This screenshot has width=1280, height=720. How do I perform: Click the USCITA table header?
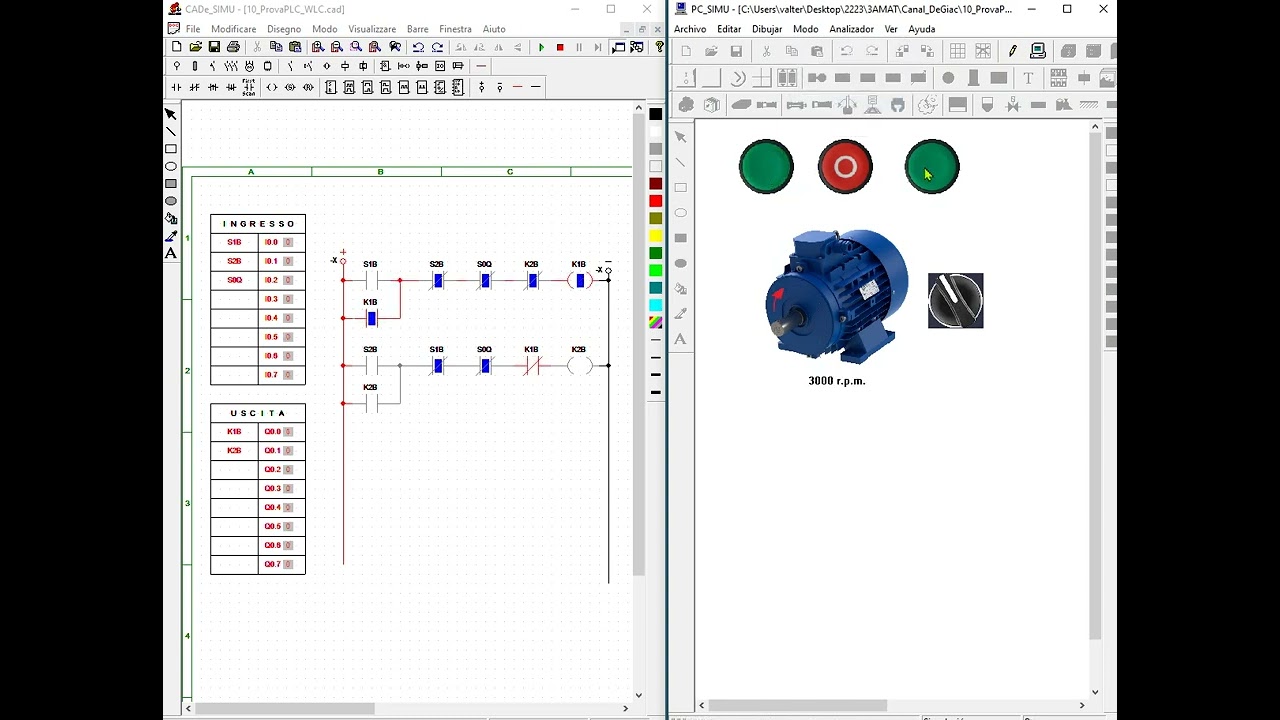click(x=258, y=413)
